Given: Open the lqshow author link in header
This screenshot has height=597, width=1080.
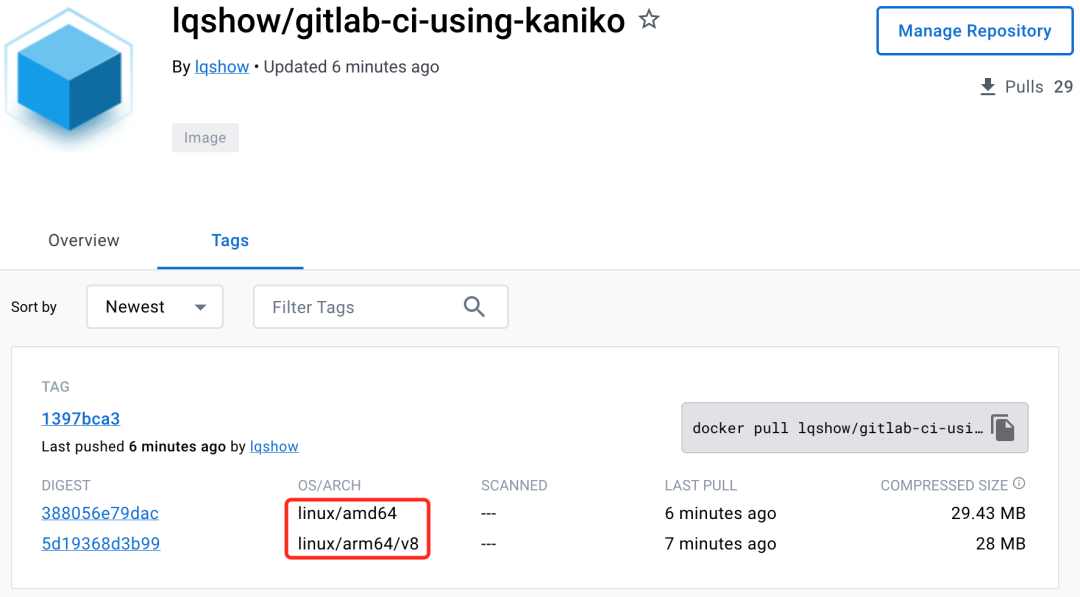Looking at the screenshot, I should coord(222,67).
